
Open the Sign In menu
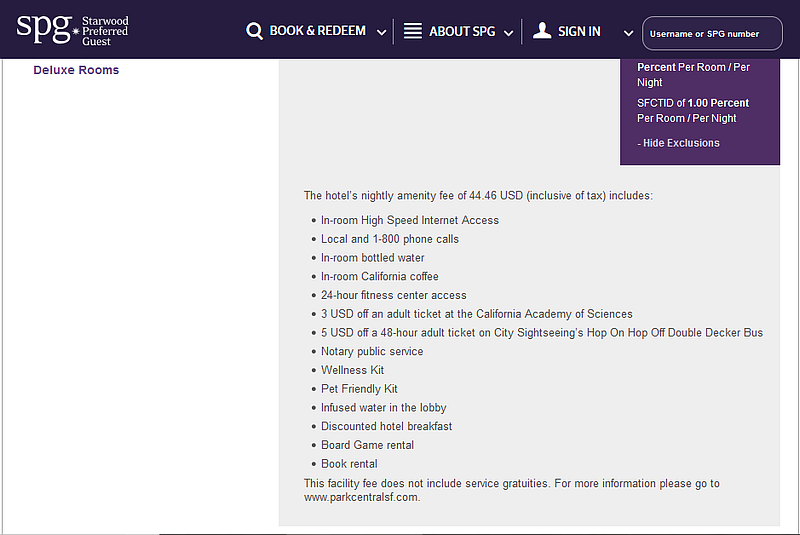click(579, 32)
